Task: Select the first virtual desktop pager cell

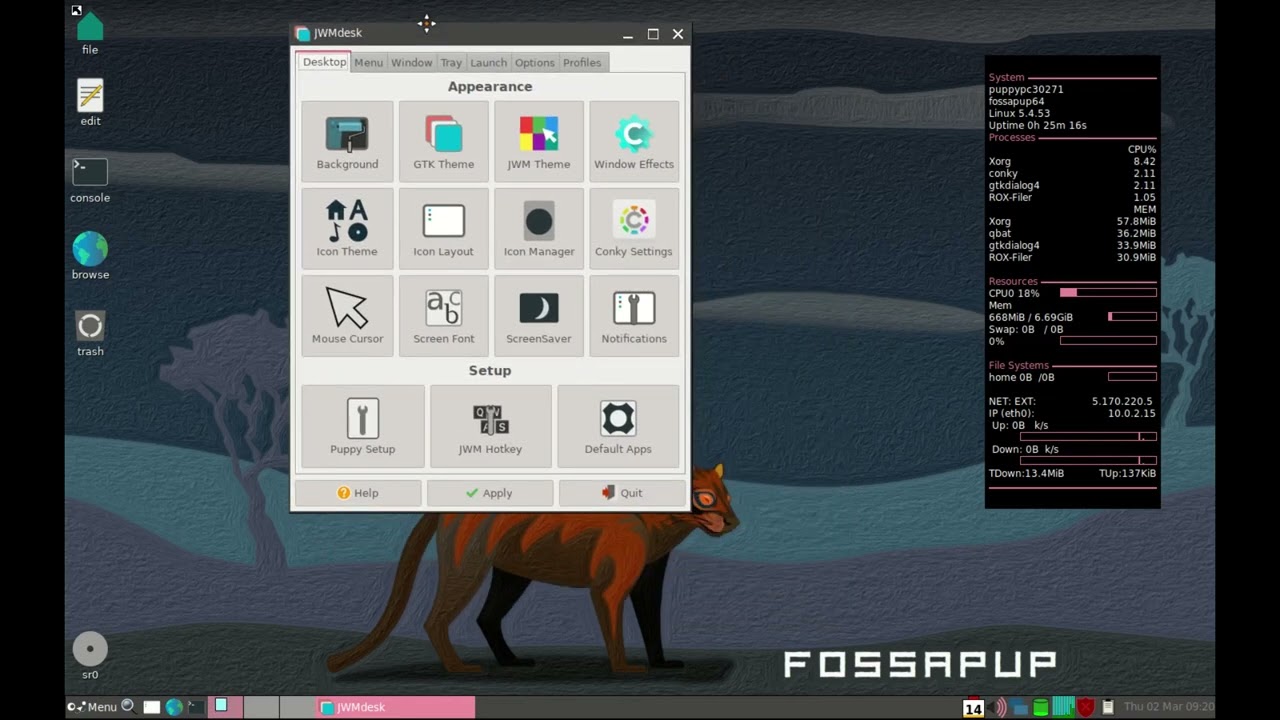Action: point(226,707)
